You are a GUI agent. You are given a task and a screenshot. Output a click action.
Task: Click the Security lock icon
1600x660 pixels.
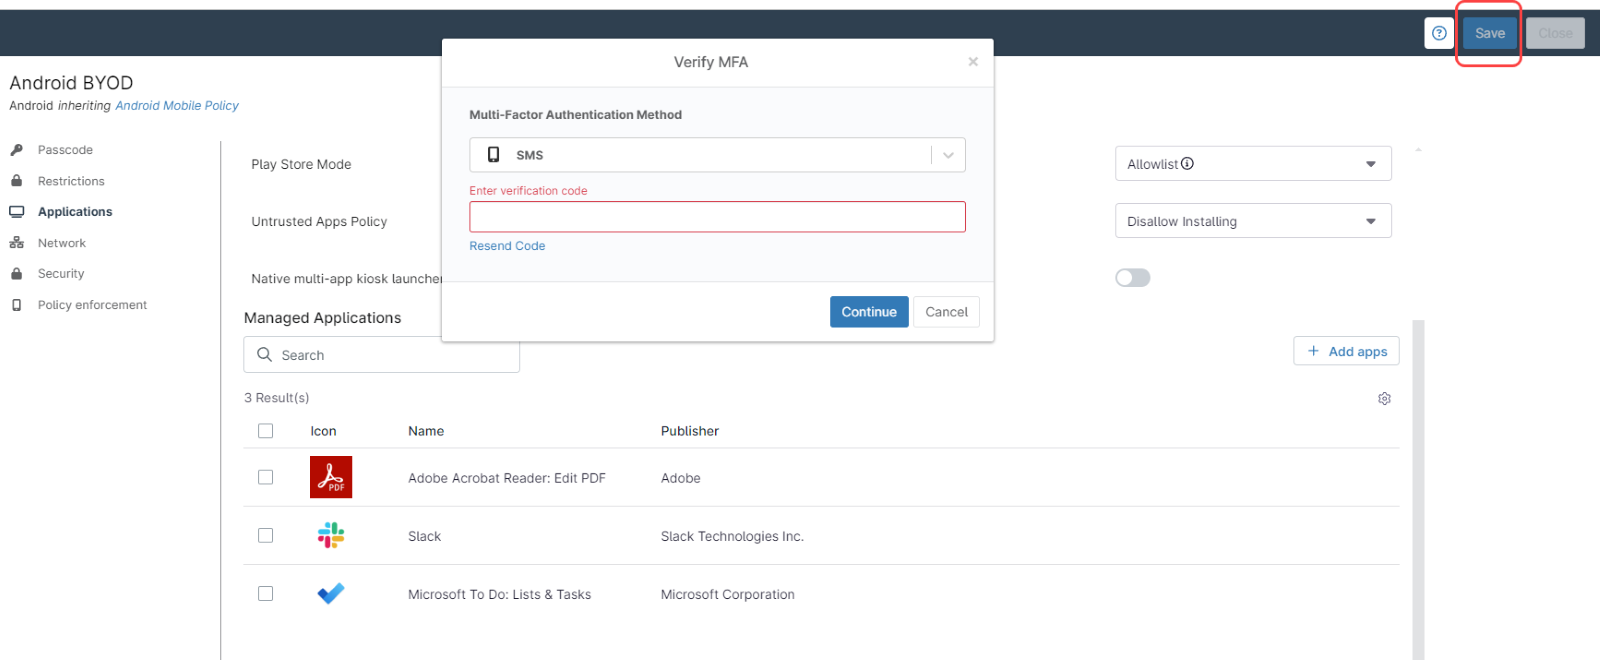(16, 273)
